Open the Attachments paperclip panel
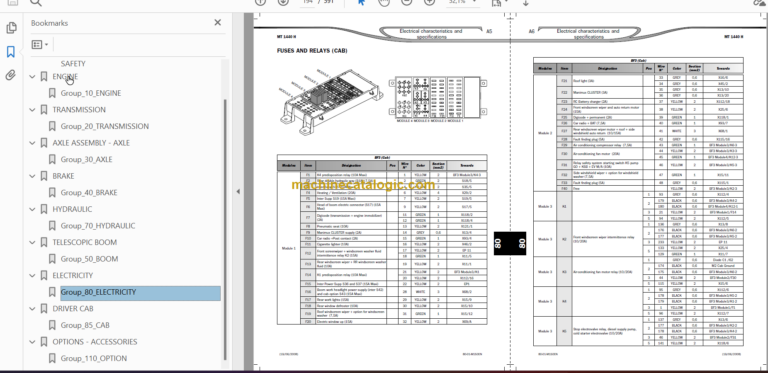This screenshot has height=373, width=768. coord(11,75)
